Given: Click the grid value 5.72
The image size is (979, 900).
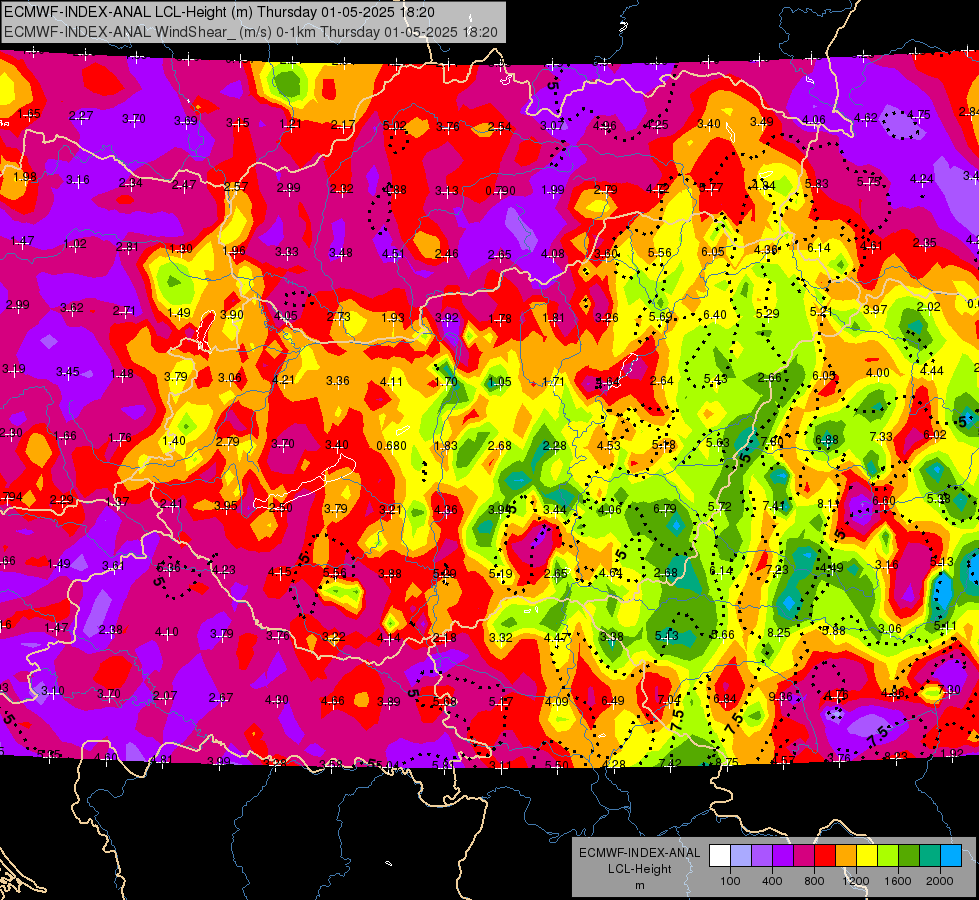Looking at the screenshot, I should point(719,507).
